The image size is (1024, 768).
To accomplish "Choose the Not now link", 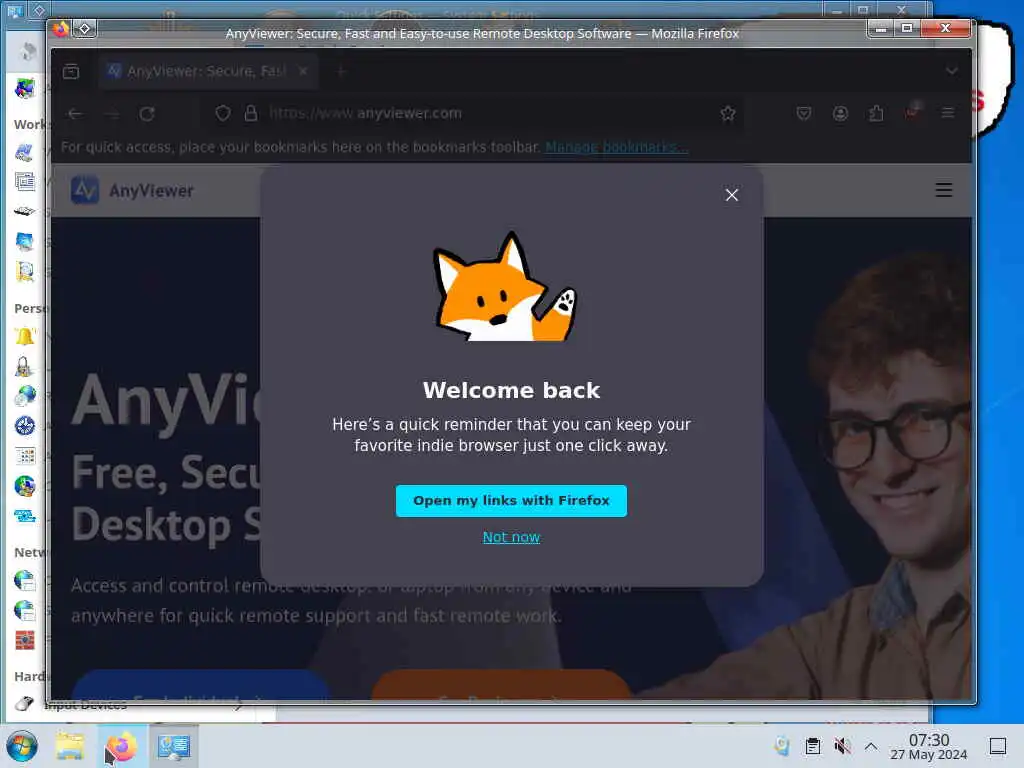I will (511, 537).
